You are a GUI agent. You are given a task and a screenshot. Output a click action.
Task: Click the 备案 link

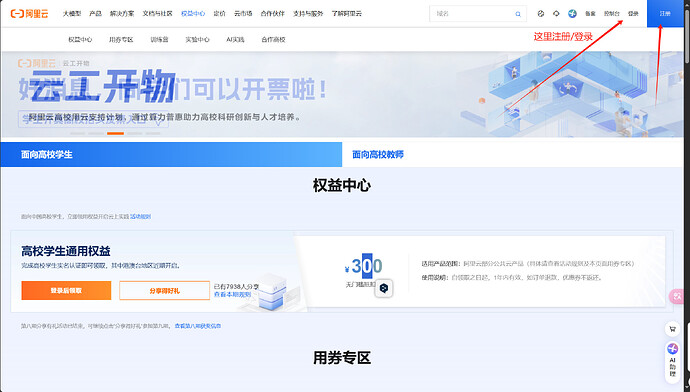590,14
